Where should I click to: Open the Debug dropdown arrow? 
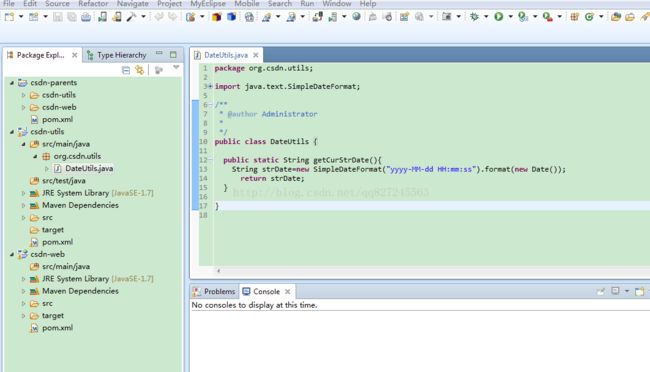tap(486, 17)
